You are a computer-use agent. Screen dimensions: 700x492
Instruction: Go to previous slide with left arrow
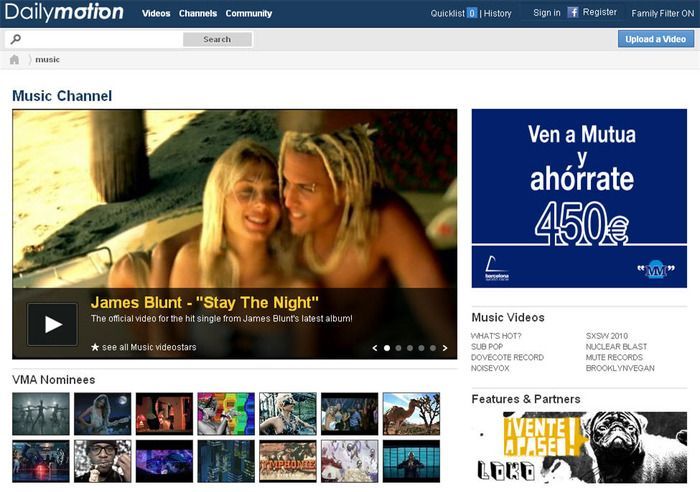(375, 348)
